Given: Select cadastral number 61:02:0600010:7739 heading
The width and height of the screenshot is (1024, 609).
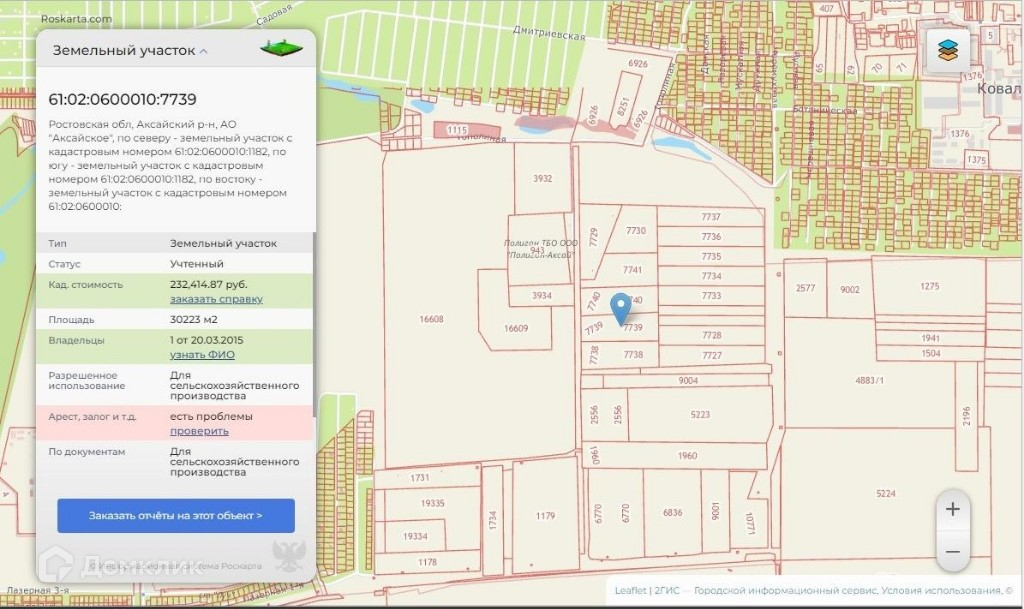Looking at the screenshot, I should [122, 99].
